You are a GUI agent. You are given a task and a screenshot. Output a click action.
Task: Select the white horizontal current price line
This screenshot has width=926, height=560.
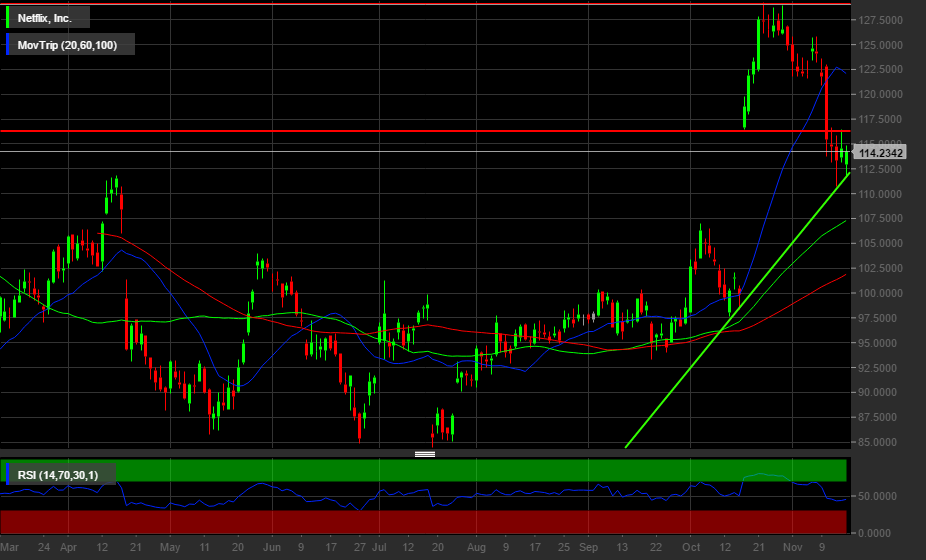coord(425,152)
